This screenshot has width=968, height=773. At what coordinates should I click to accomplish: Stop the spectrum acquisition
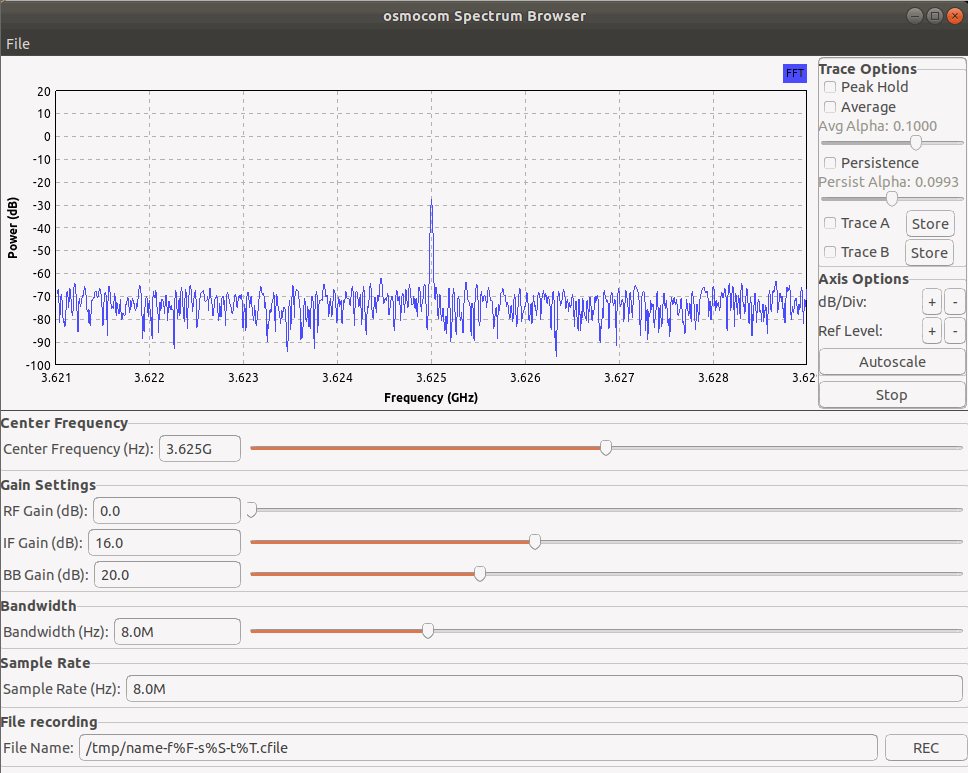pyautogui.click(x=891, y=394)
